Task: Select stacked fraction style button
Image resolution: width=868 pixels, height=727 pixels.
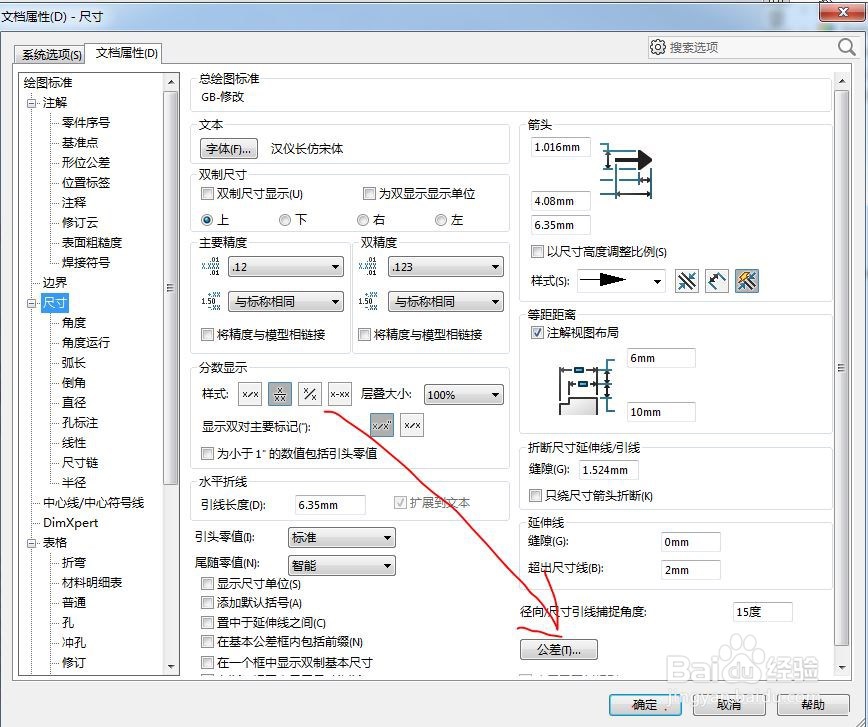Action: pos(280,394)
